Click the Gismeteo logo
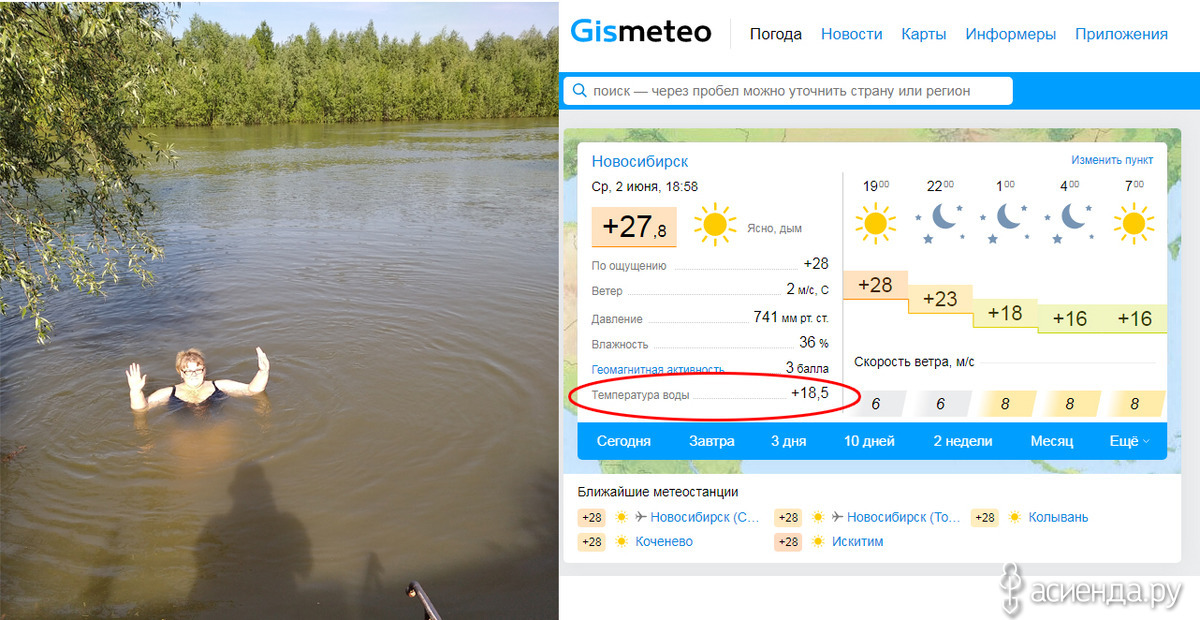The height and width of the screenshot is (620, 1200). (640, 32)
